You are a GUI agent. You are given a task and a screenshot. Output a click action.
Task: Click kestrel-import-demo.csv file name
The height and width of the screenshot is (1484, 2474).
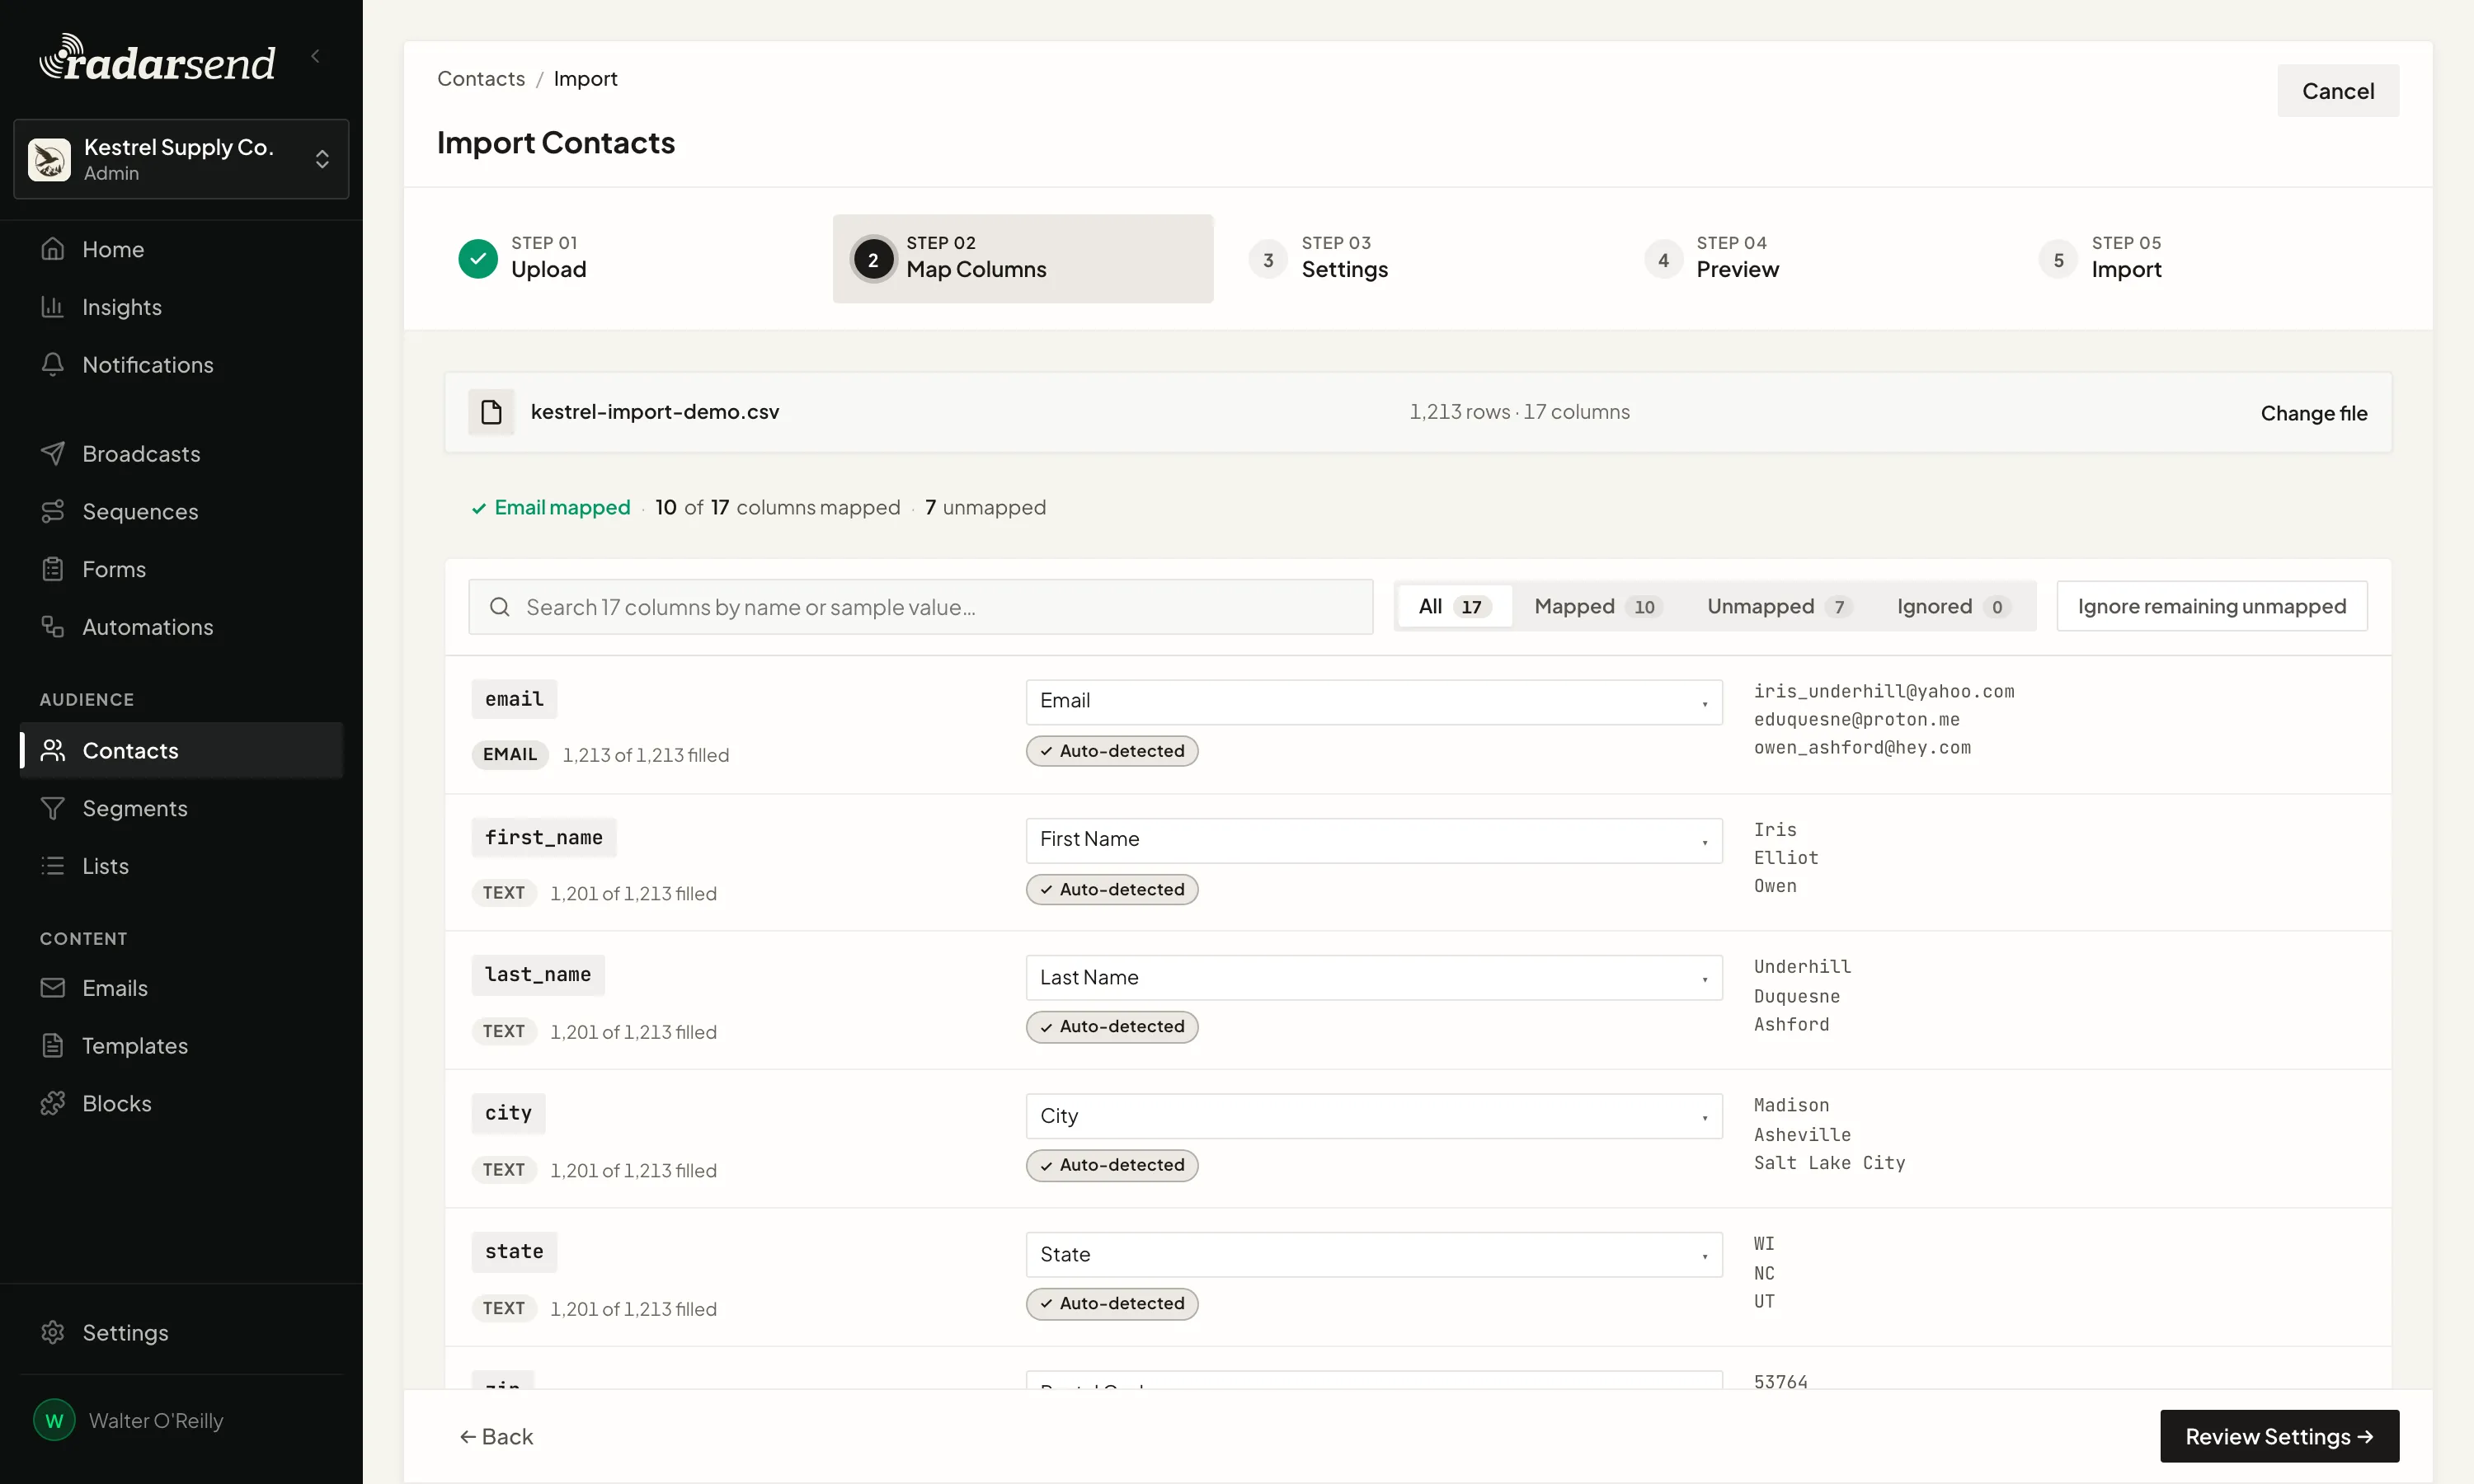pos(655,412)
